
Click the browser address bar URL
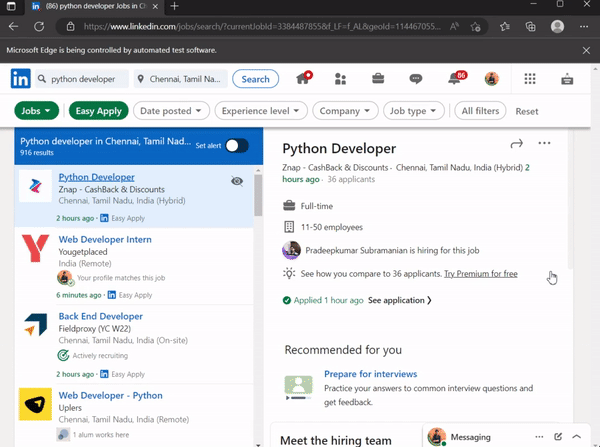tap(262, 26)
